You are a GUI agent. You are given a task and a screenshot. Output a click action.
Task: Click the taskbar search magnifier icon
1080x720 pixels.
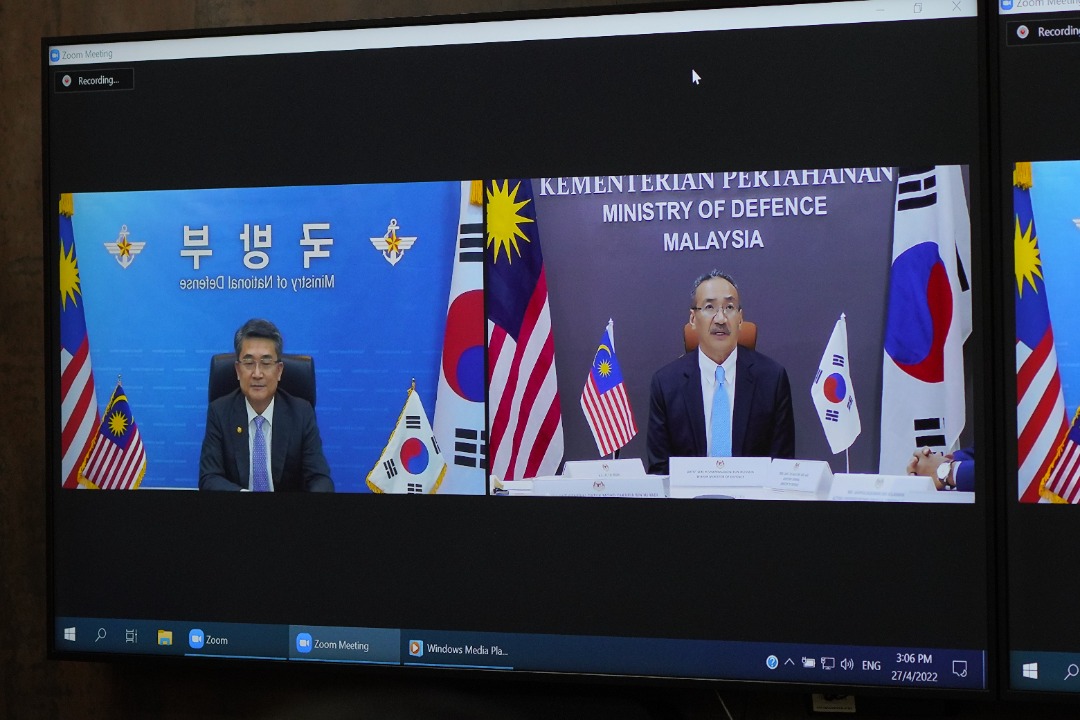coord(100,636)
